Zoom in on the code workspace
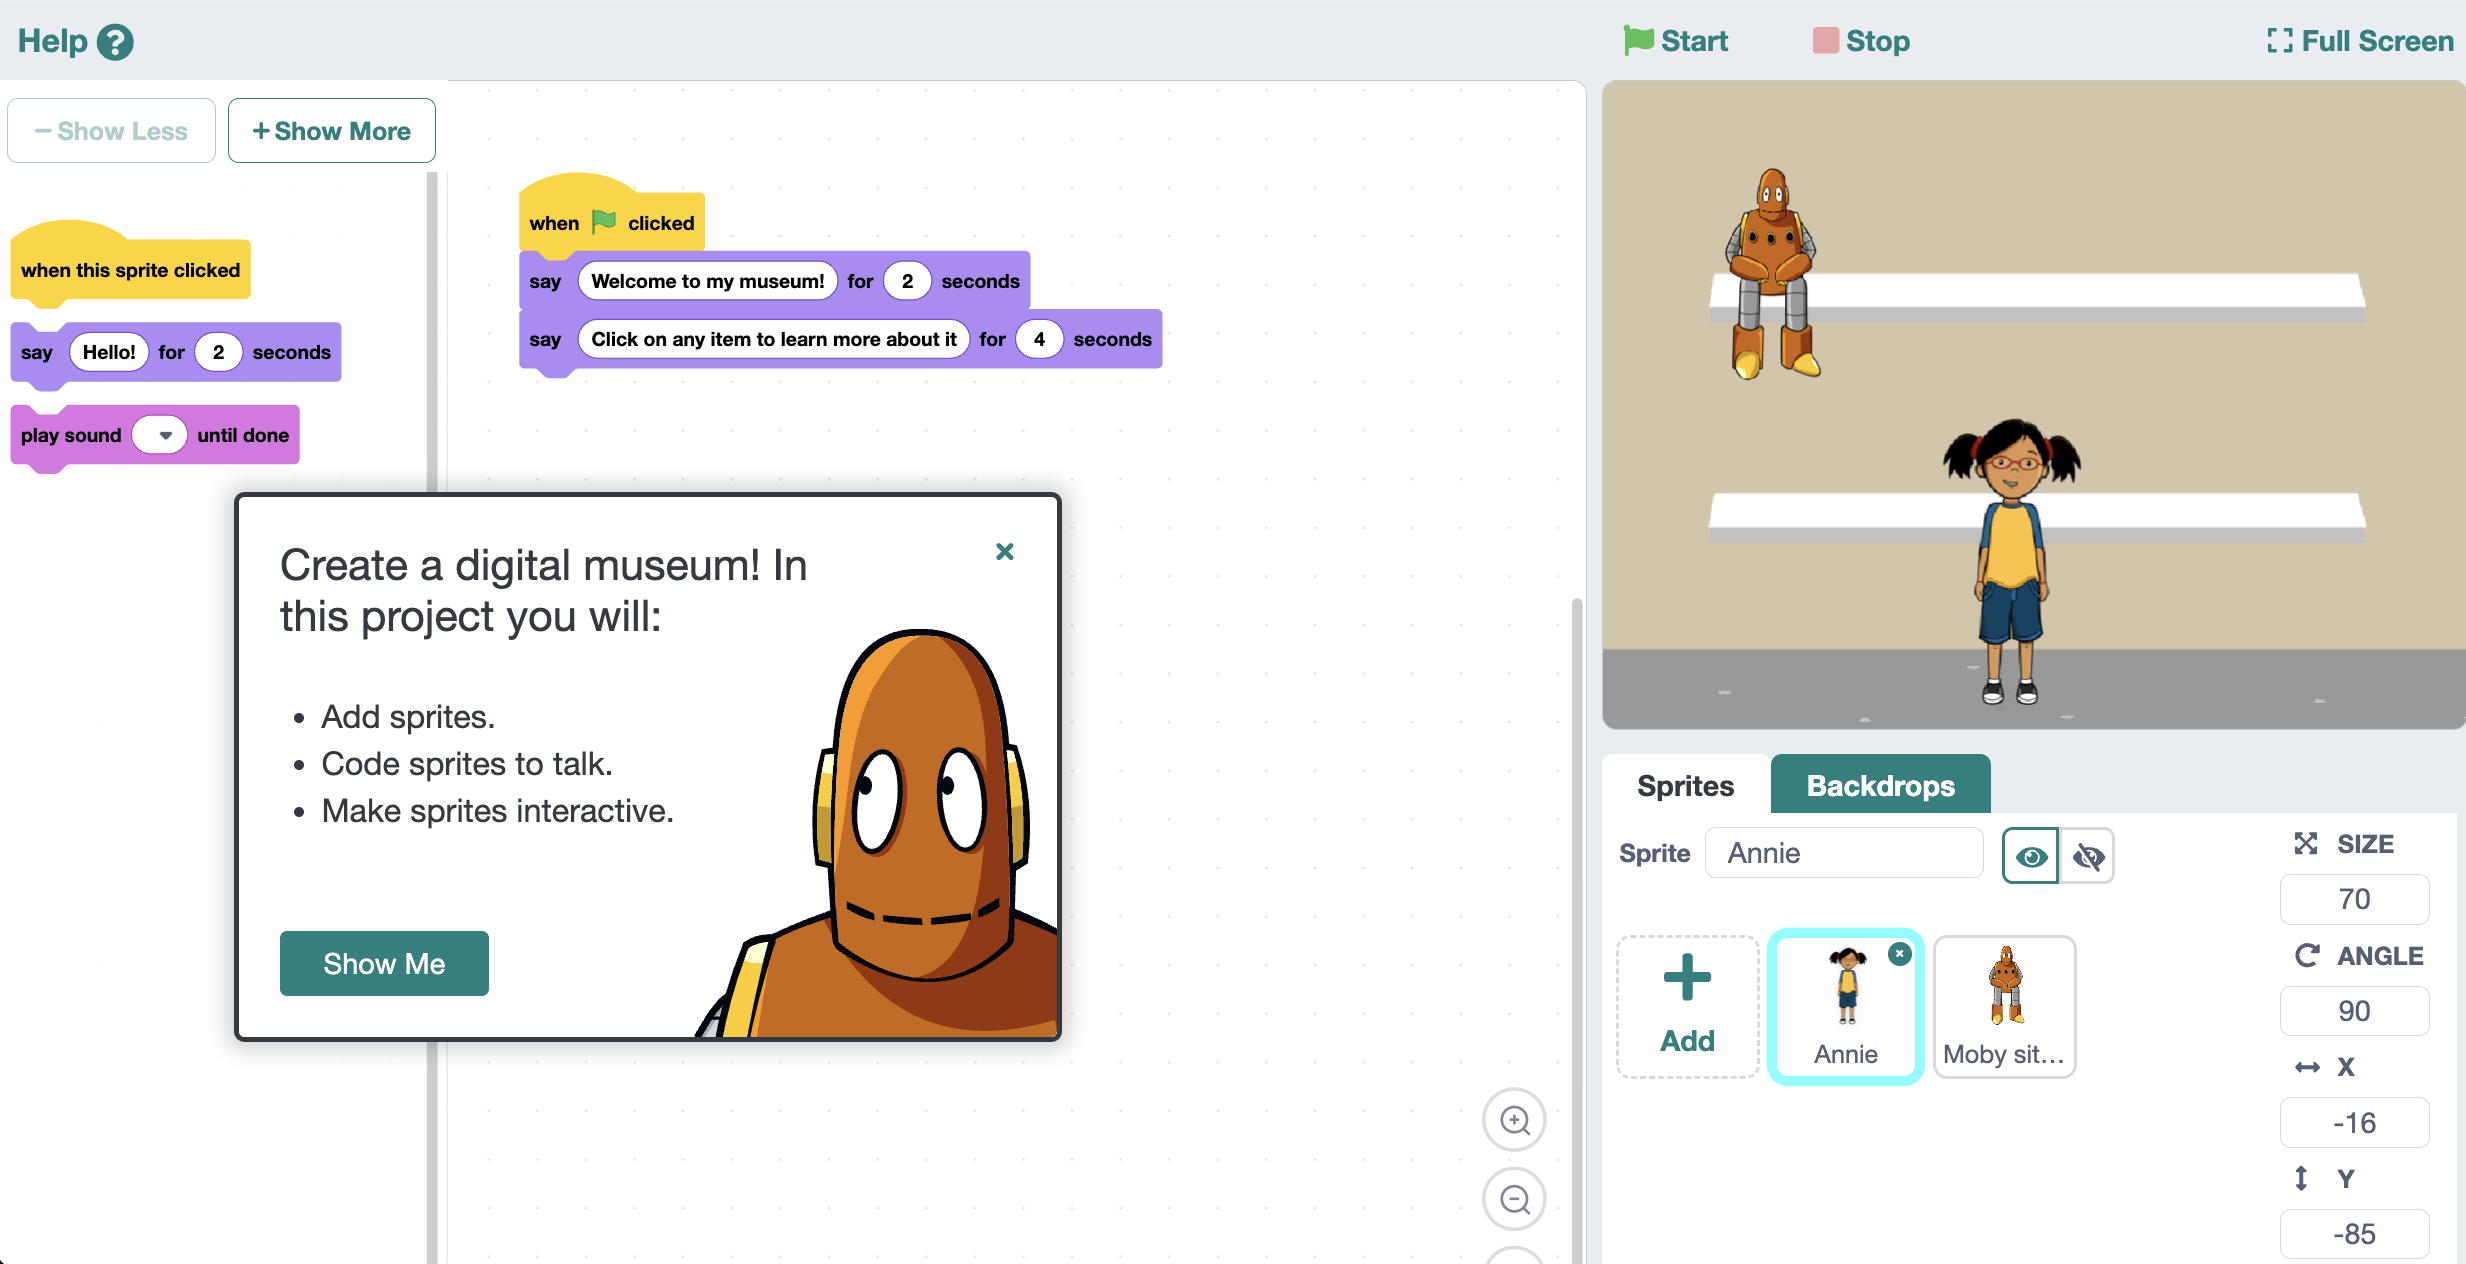The image size is (2466, 1264). click(x=1514, y=1120)
